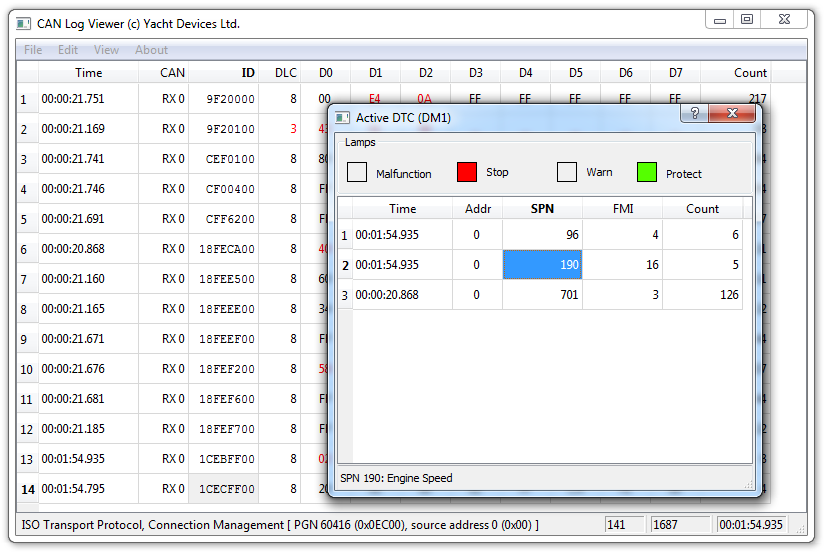Open the File menu
The width and height of the screenshot is (824, 554).
click(x=33, y=50)
